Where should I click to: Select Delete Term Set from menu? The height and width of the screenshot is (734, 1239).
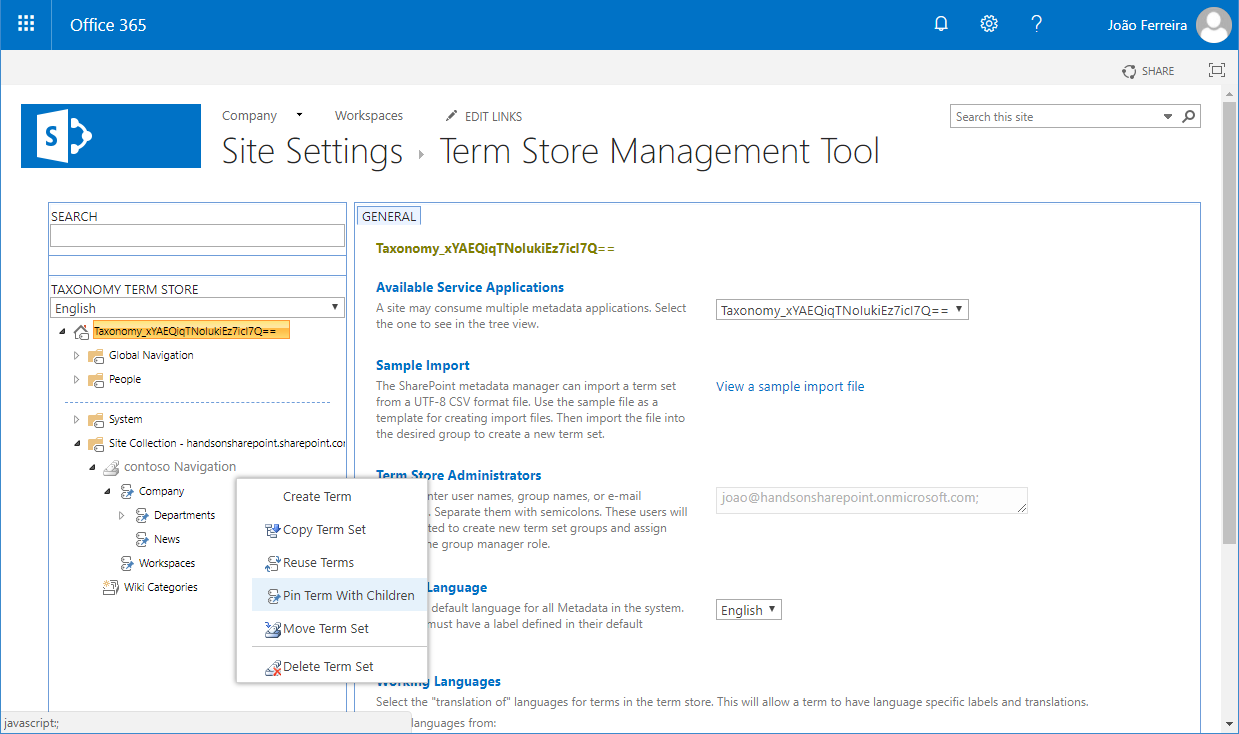pyautogui.click(x=327, y=666)
